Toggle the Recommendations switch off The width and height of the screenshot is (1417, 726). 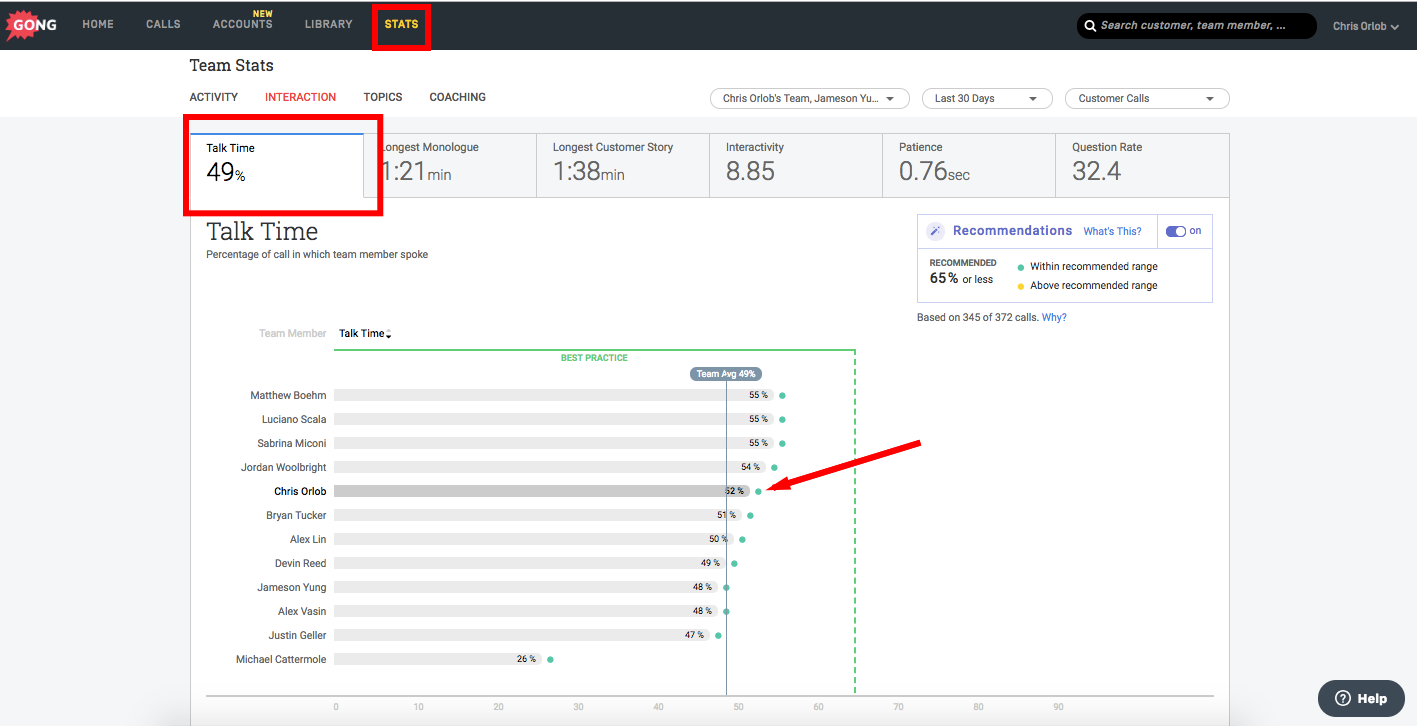click(1176, 231)
